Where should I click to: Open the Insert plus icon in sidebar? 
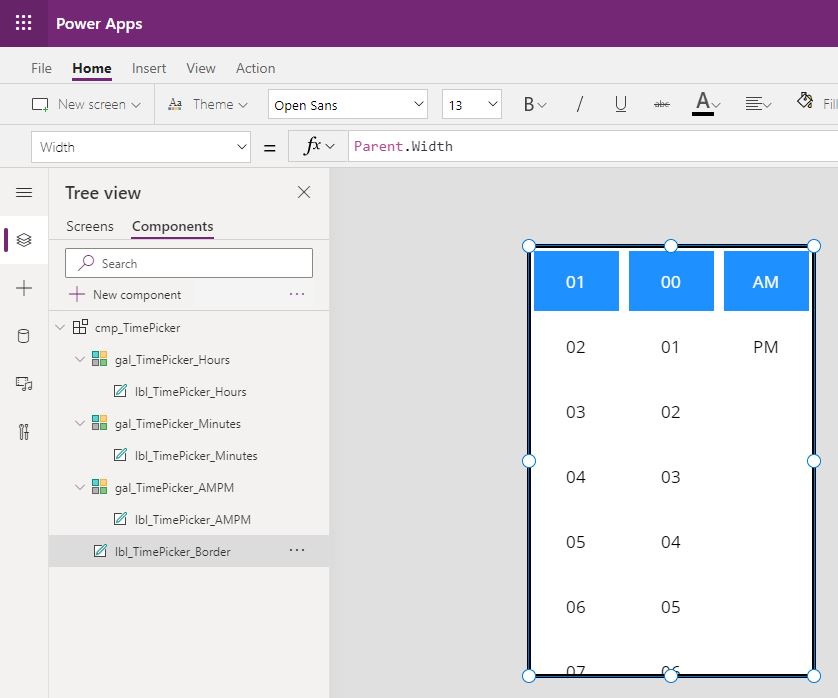point(24,288)
